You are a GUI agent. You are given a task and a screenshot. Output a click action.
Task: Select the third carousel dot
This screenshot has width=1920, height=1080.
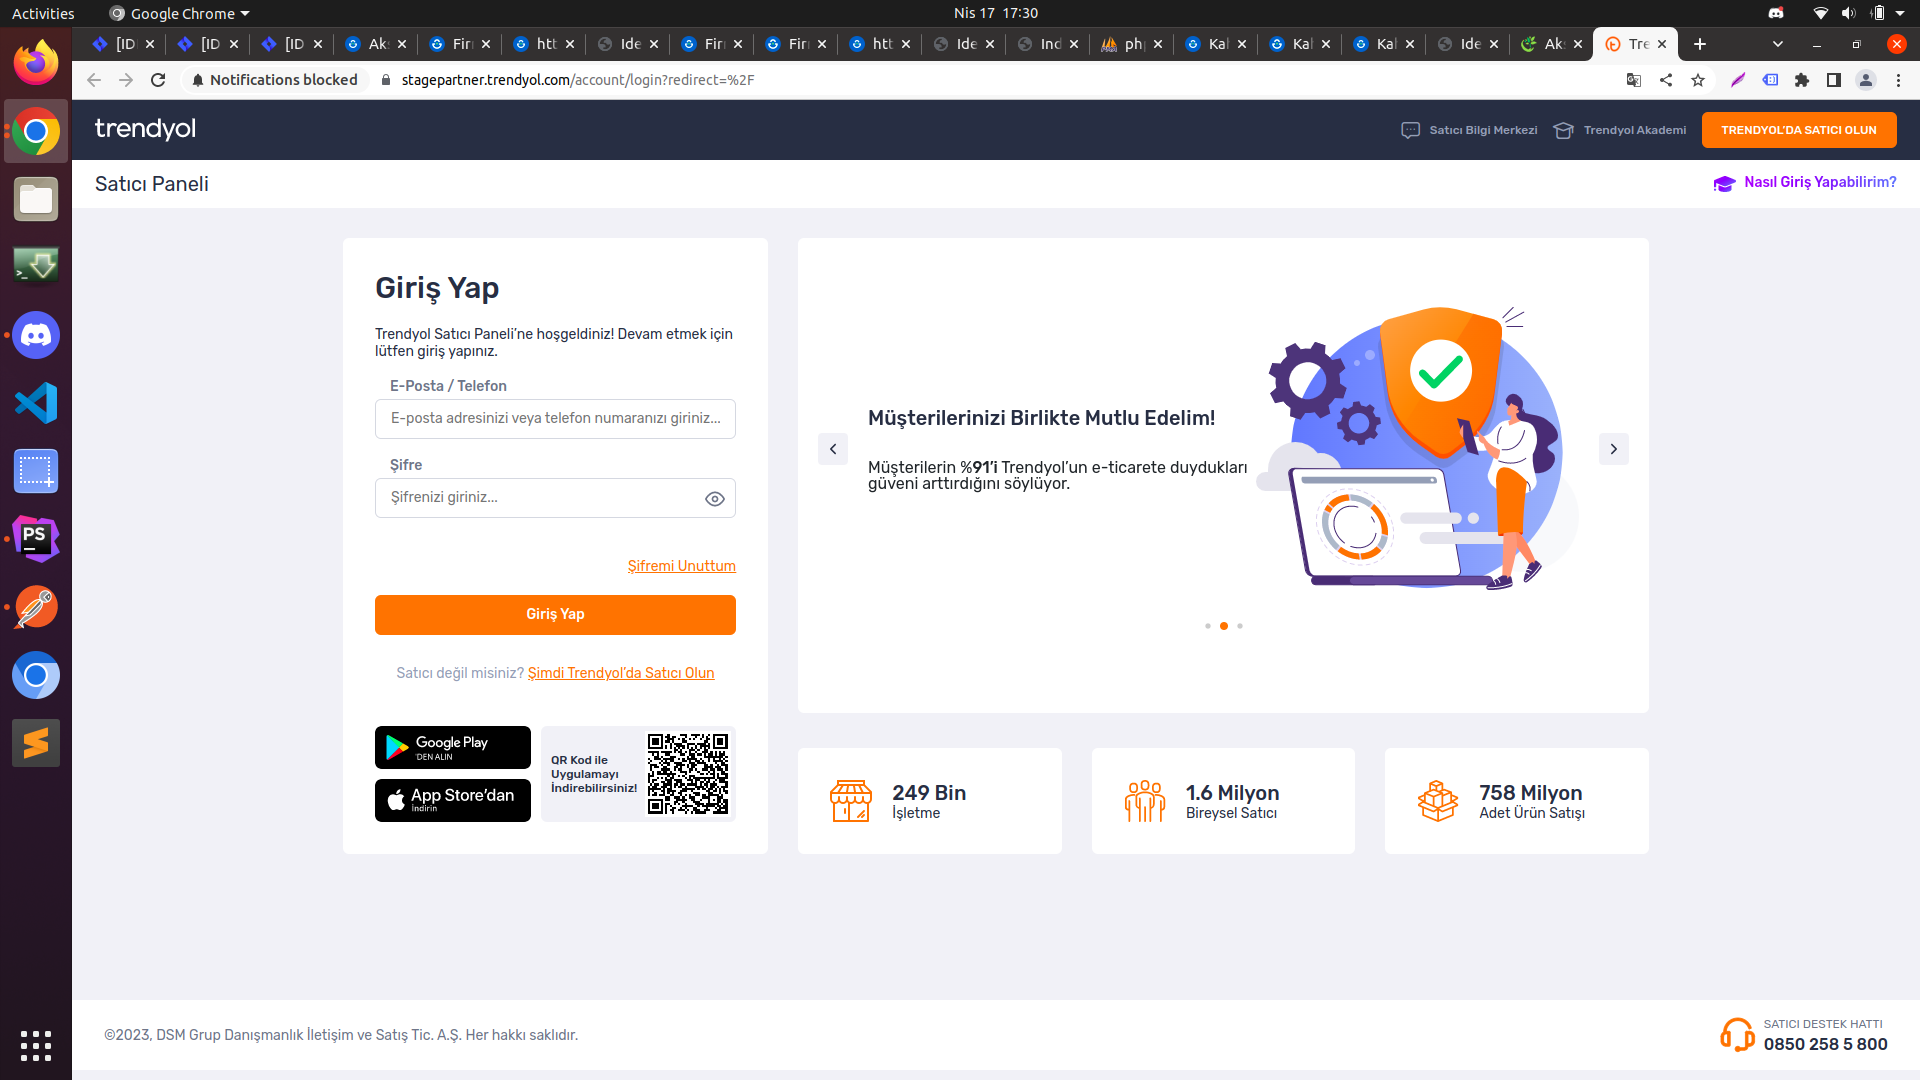click(x=1240, y=626)
